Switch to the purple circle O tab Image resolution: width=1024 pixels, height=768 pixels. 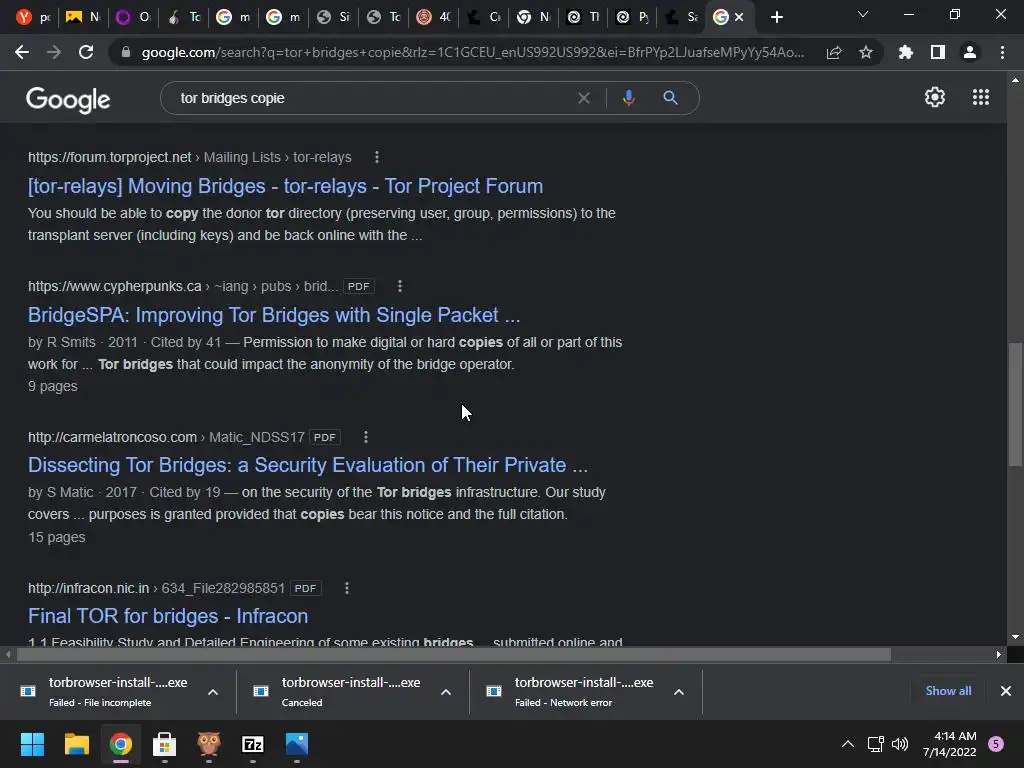coord(133,18)
